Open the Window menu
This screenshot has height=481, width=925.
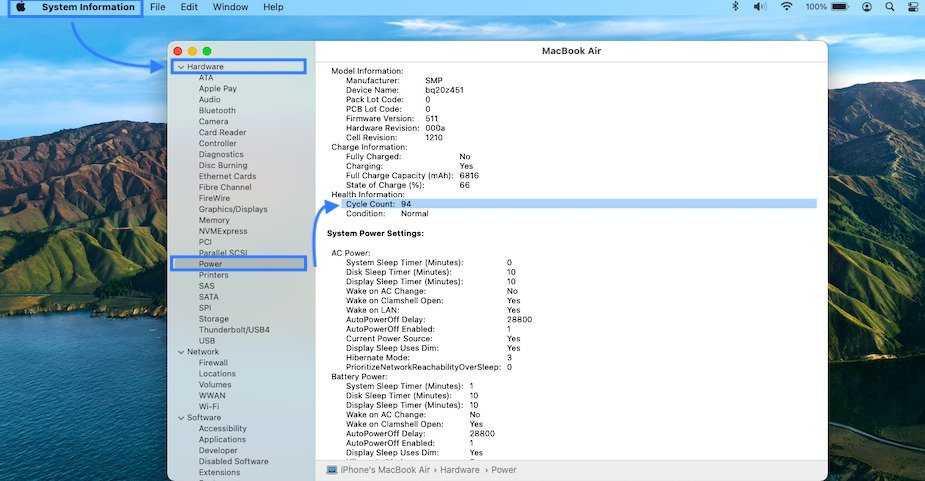[230, 7]
